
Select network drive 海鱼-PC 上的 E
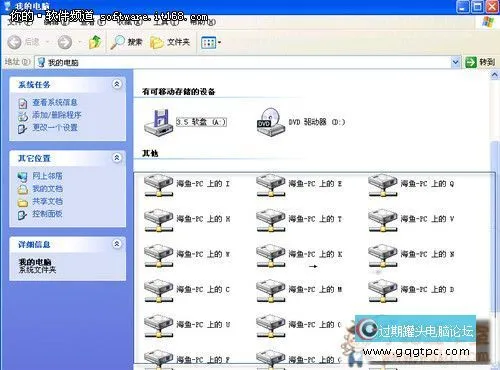[x=299, y=185]
